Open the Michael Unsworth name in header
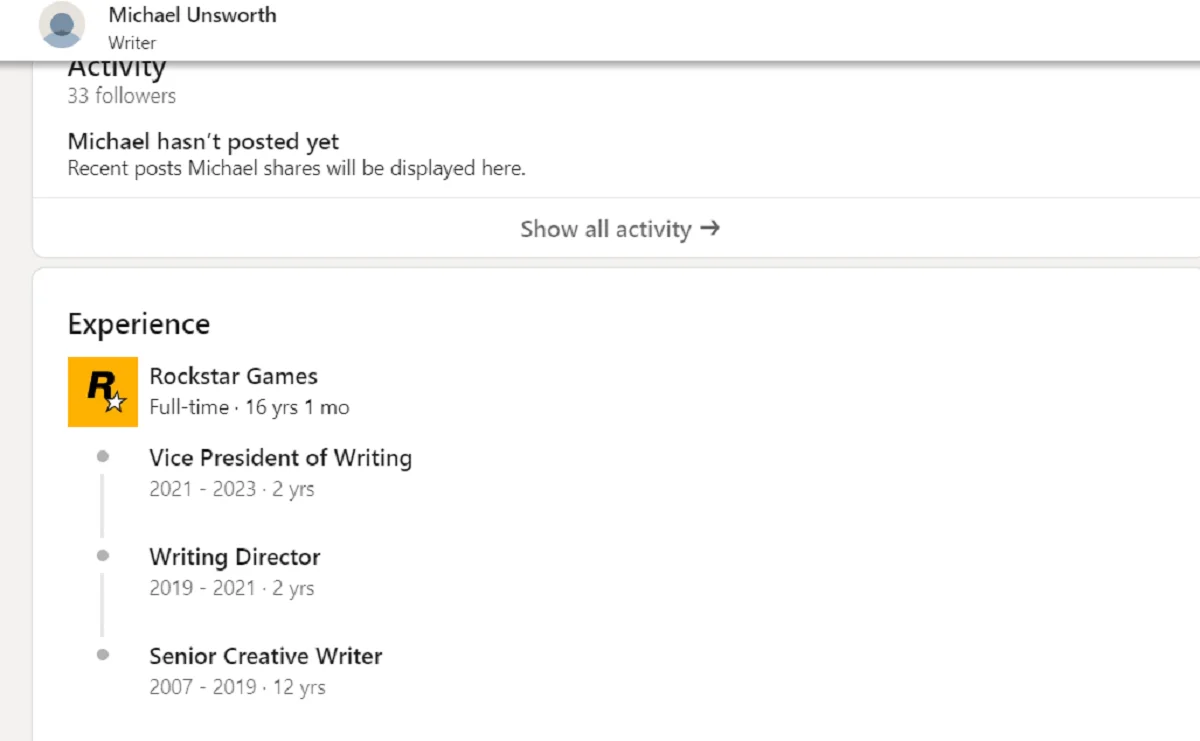 point(192,15)
